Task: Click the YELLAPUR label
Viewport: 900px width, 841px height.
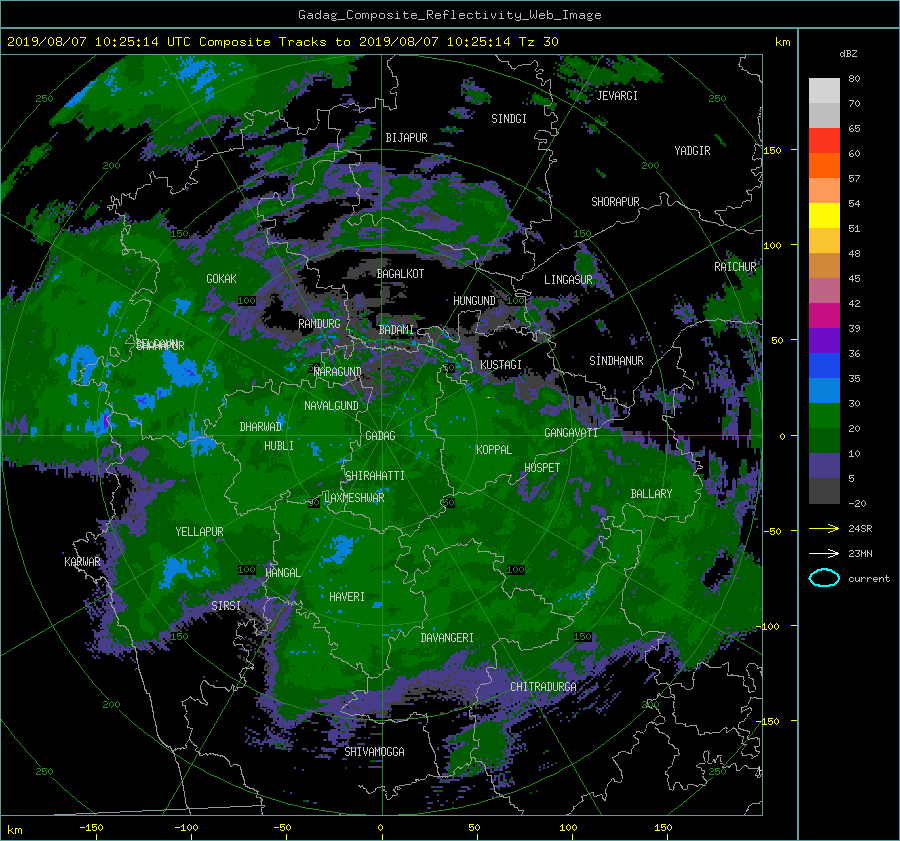Action: click(199, 532)
